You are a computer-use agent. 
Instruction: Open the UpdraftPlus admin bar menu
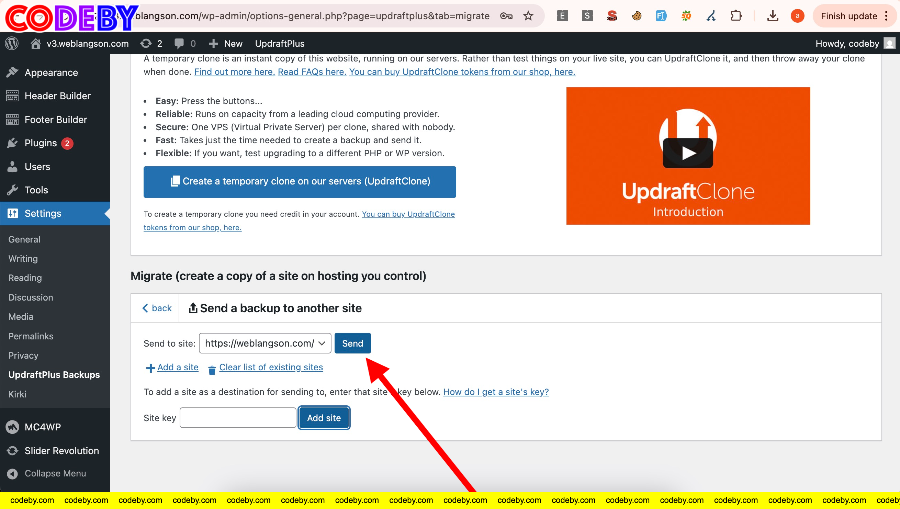(280, 44)
